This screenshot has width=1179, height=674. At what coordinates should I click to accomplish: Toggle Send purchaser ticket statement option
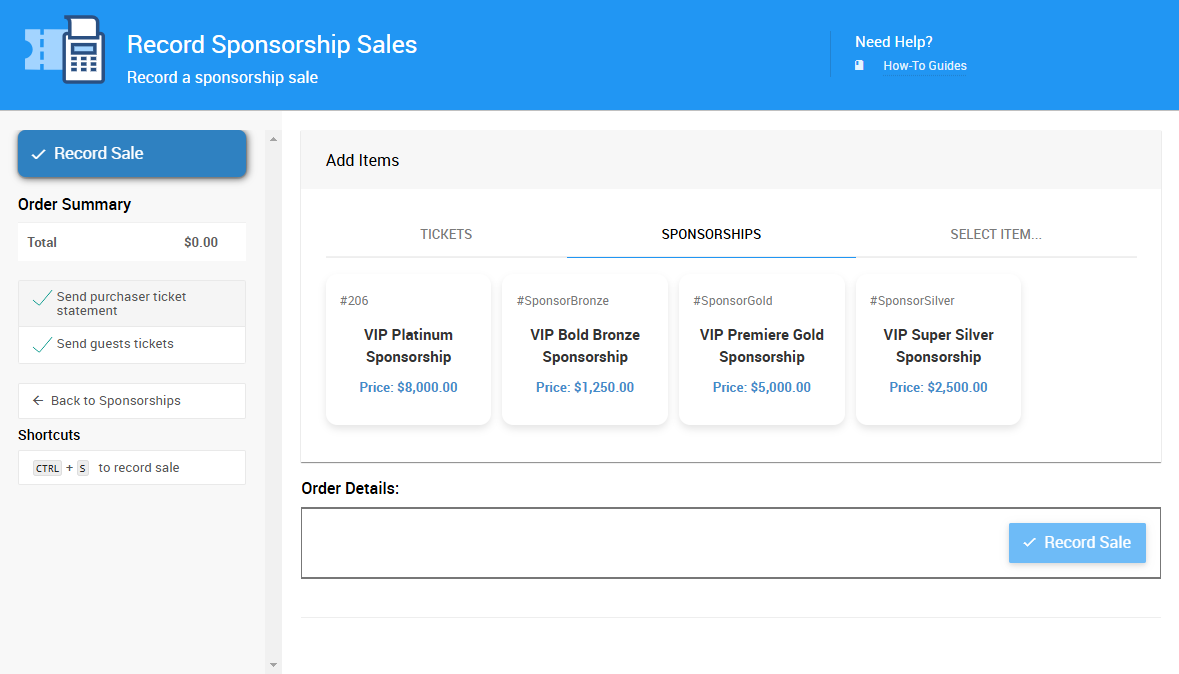(132, 304)
